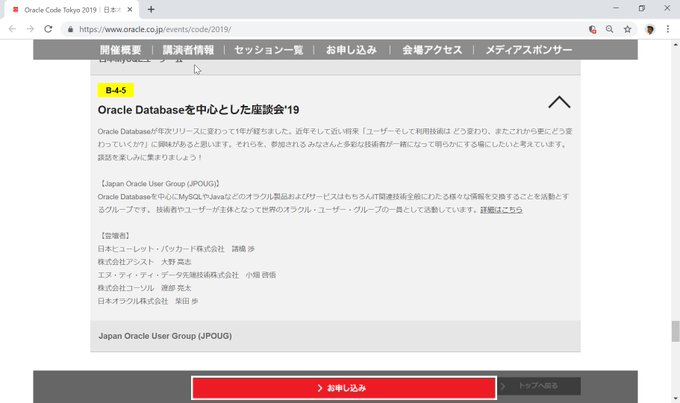
Task: Open the 講演者情報 menu item
Action: point(188,50)
